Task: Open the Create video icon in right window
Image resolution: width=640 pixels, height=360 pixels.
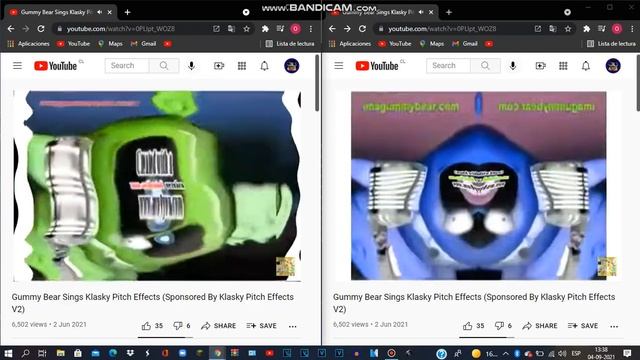Action: tap(540, 66)
